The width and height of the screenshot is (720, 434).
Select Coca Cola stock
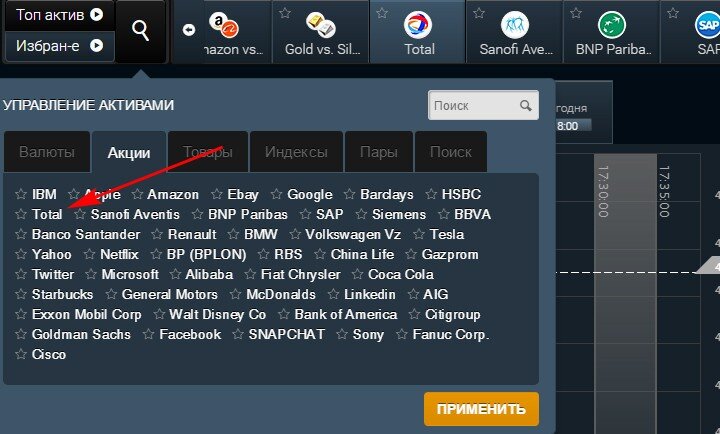(x=400, y=274)
